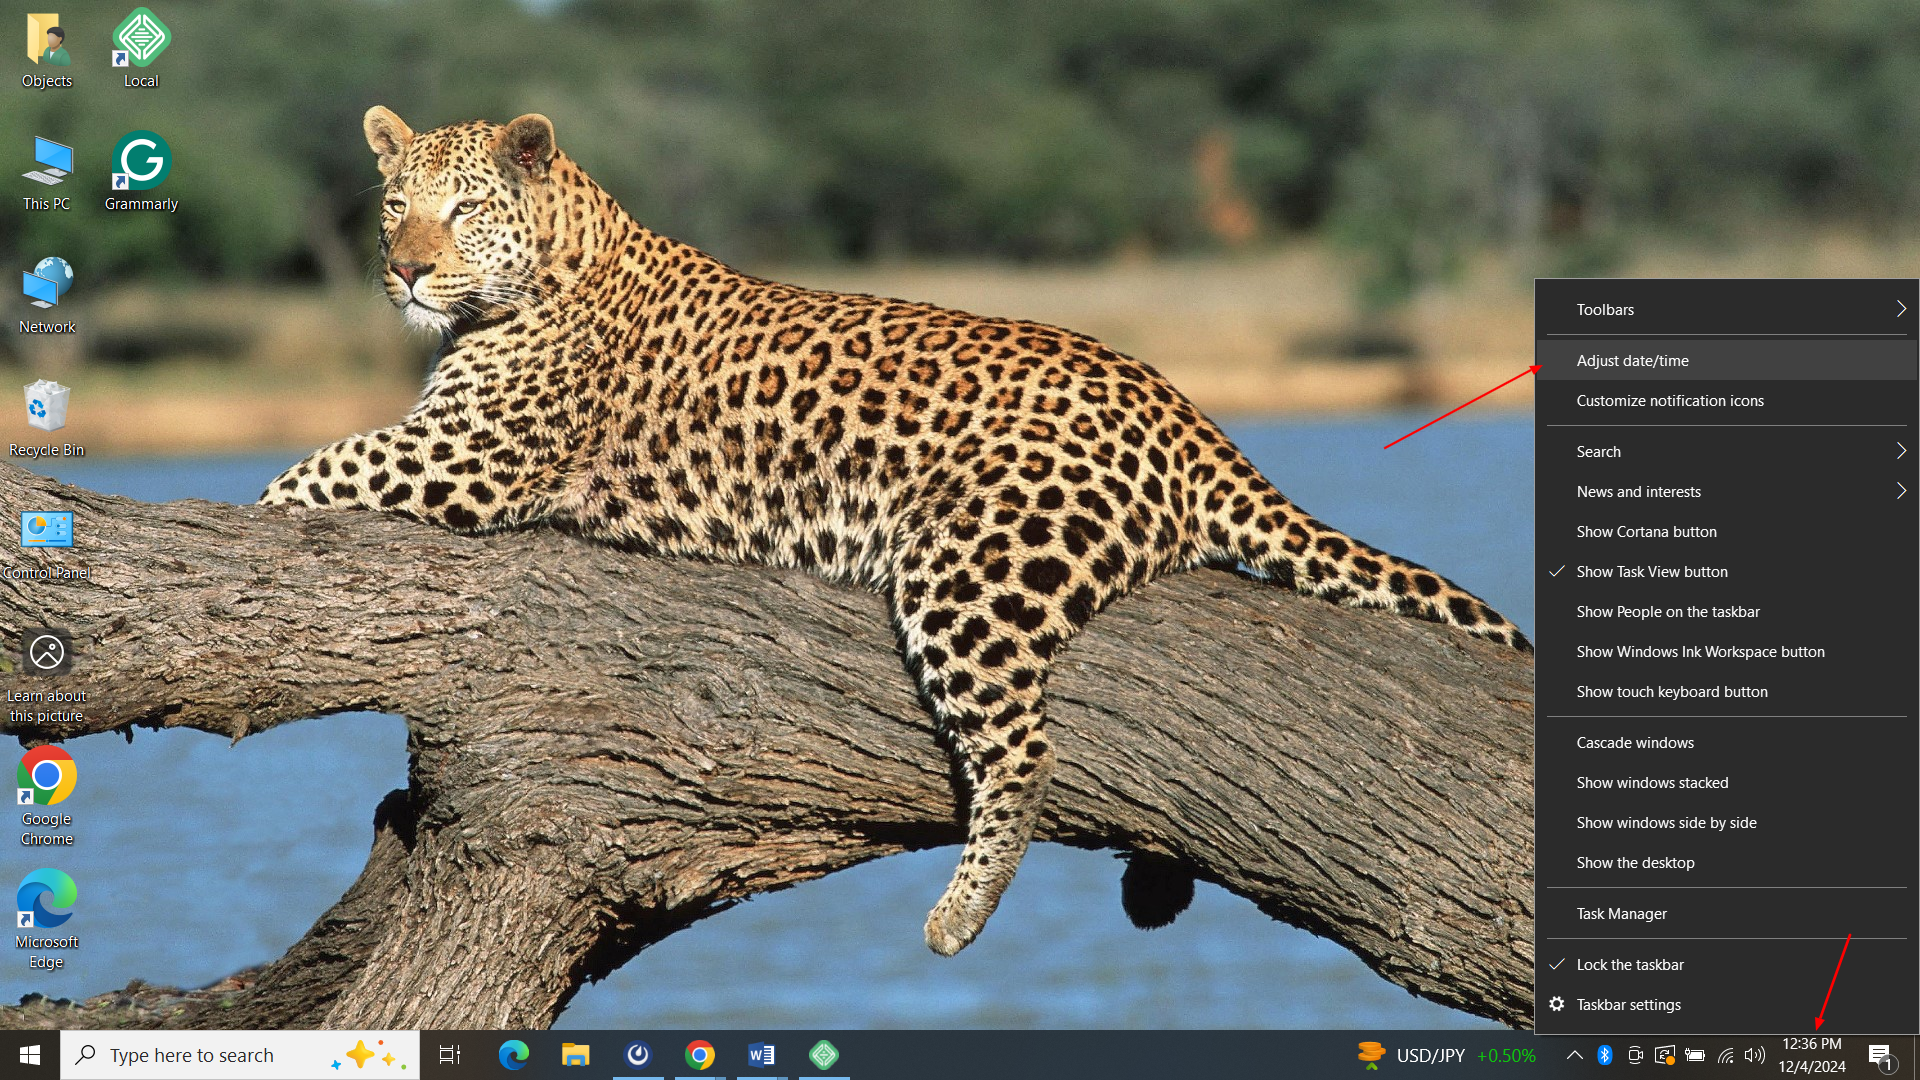Toggle Show Windows Ink Workspace button

pos(1727,651)
